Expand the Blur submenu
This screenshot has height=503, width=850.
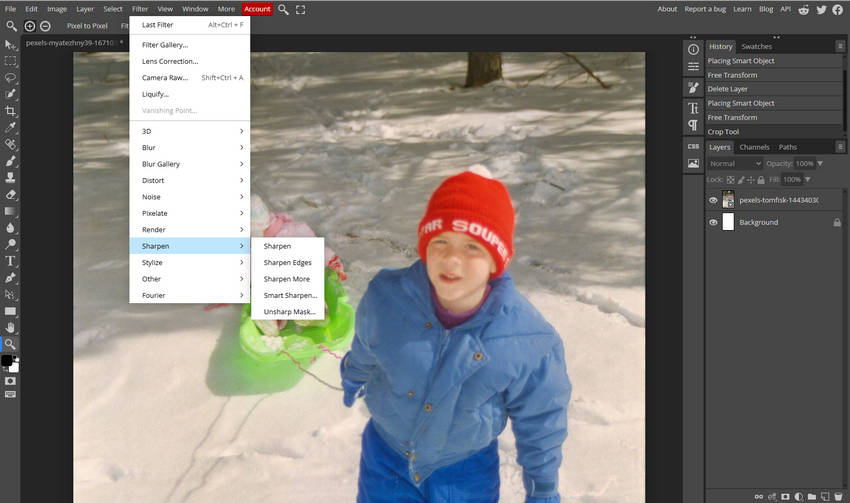coord(190,147)
